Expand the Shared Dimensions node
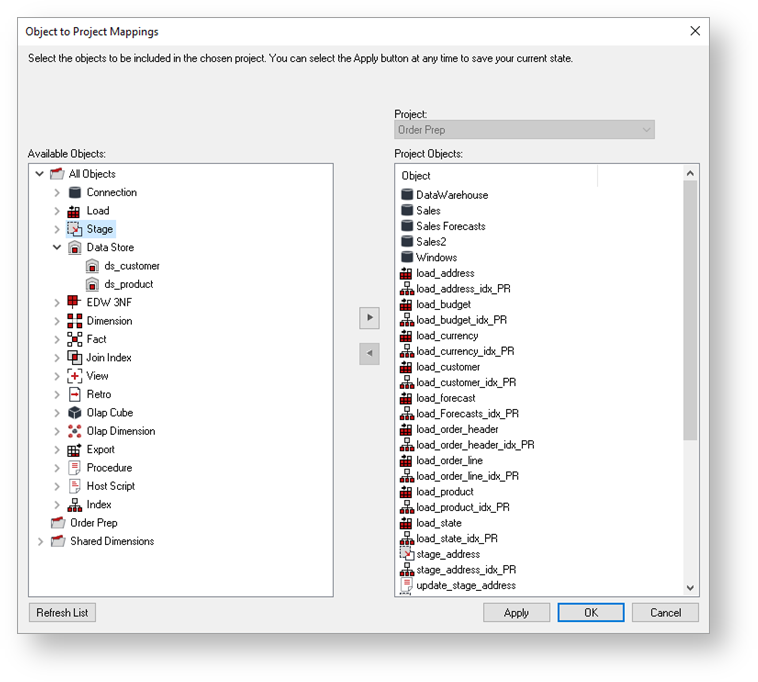This screenshot has width=758, height=682. 40,542
